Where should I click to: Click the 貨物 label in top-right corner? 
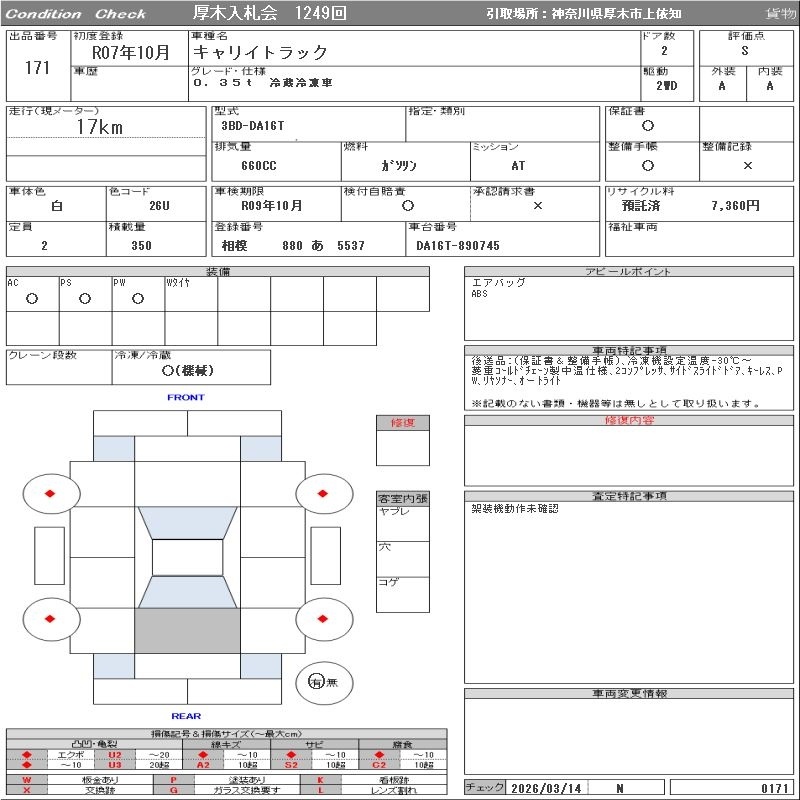point(780,14)
